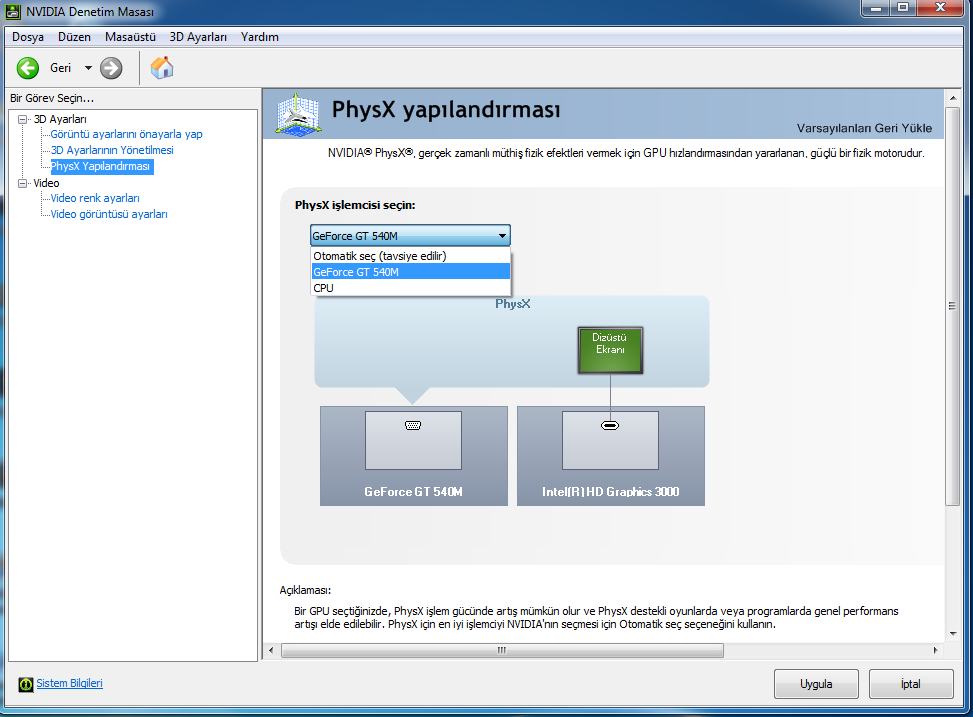The image size is (973, 717).
Task: Open the Dosya menu
Action: coord(28,37)
